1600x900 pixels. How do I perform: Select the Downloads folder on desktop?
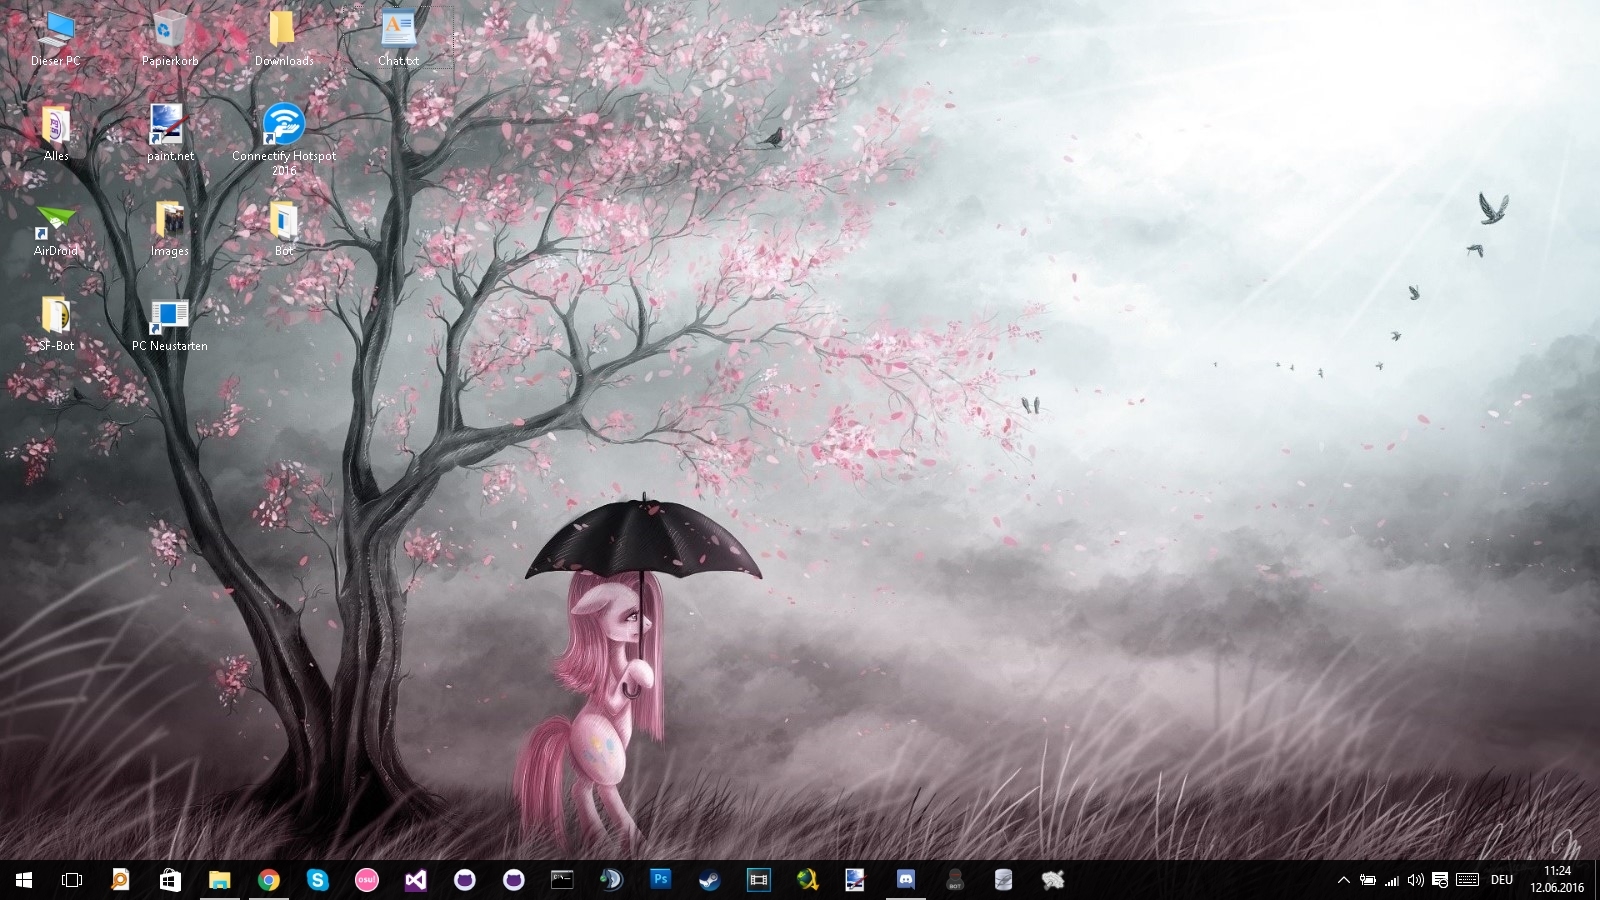(x=284, y=38)
